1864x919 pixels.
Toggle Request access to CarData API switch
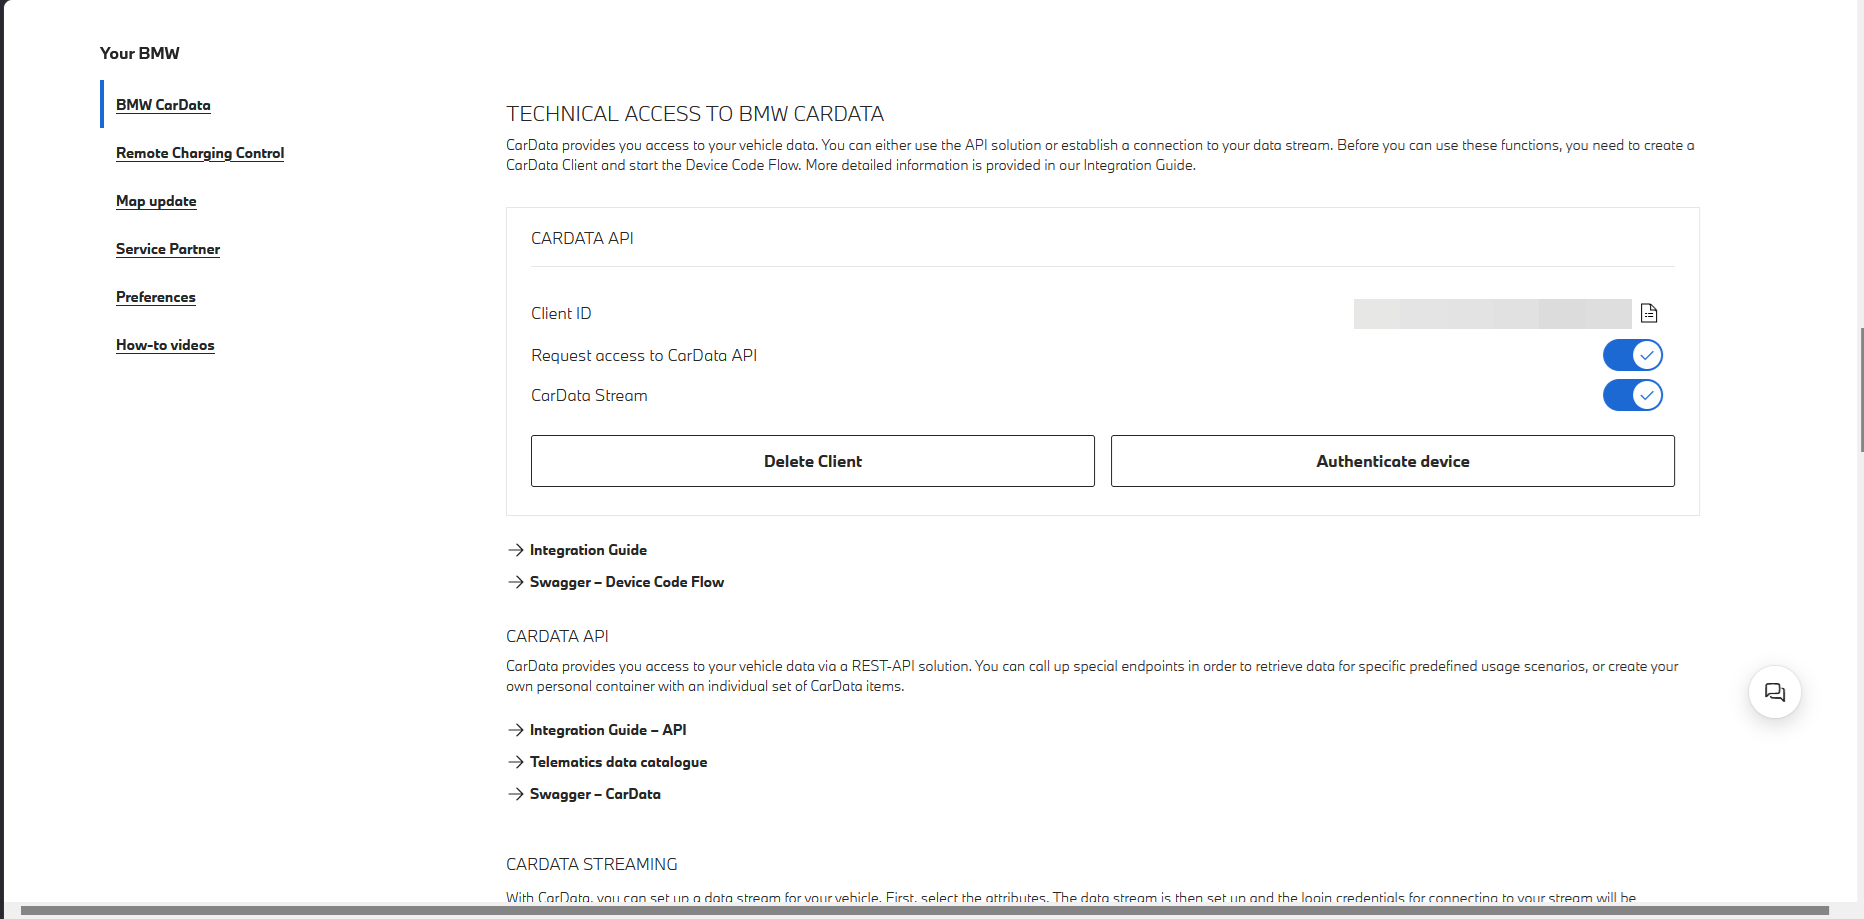click(1633, 355)
